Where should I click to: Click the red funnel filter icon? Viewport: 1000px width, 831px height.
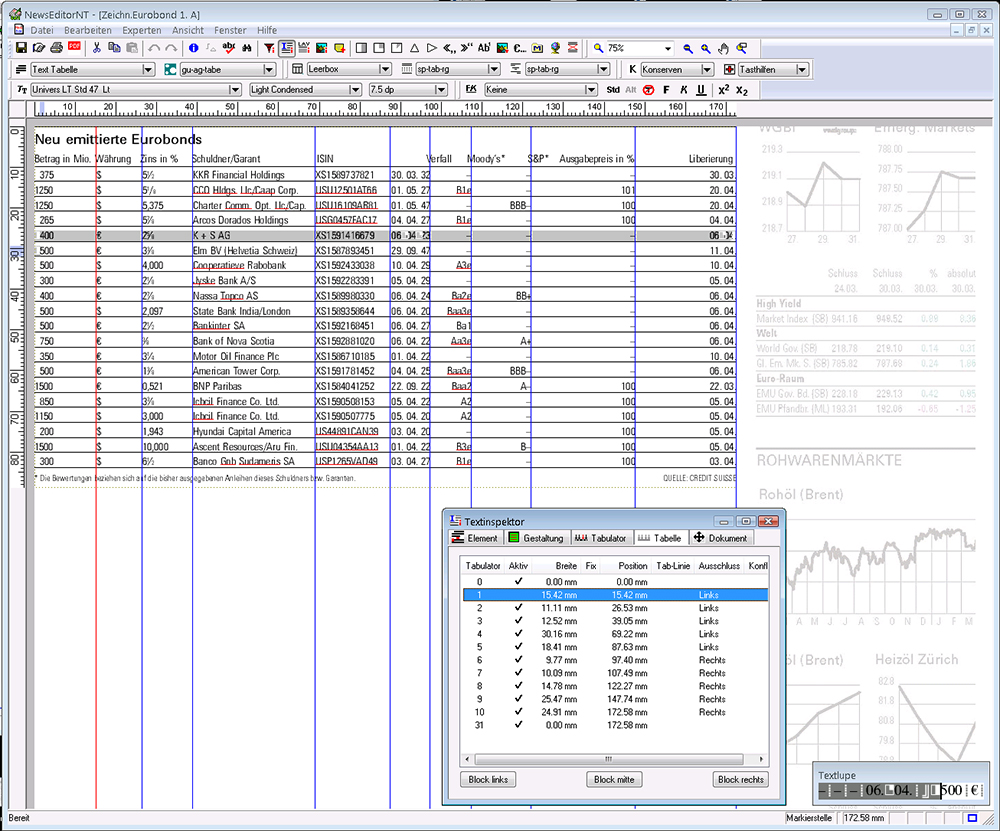[x=270, y=48]
